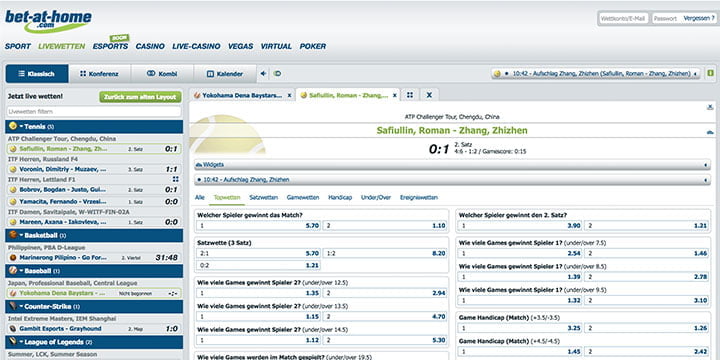Switch to Kombi view
This screenshot has height=360, width=720.
pos(162,73)
